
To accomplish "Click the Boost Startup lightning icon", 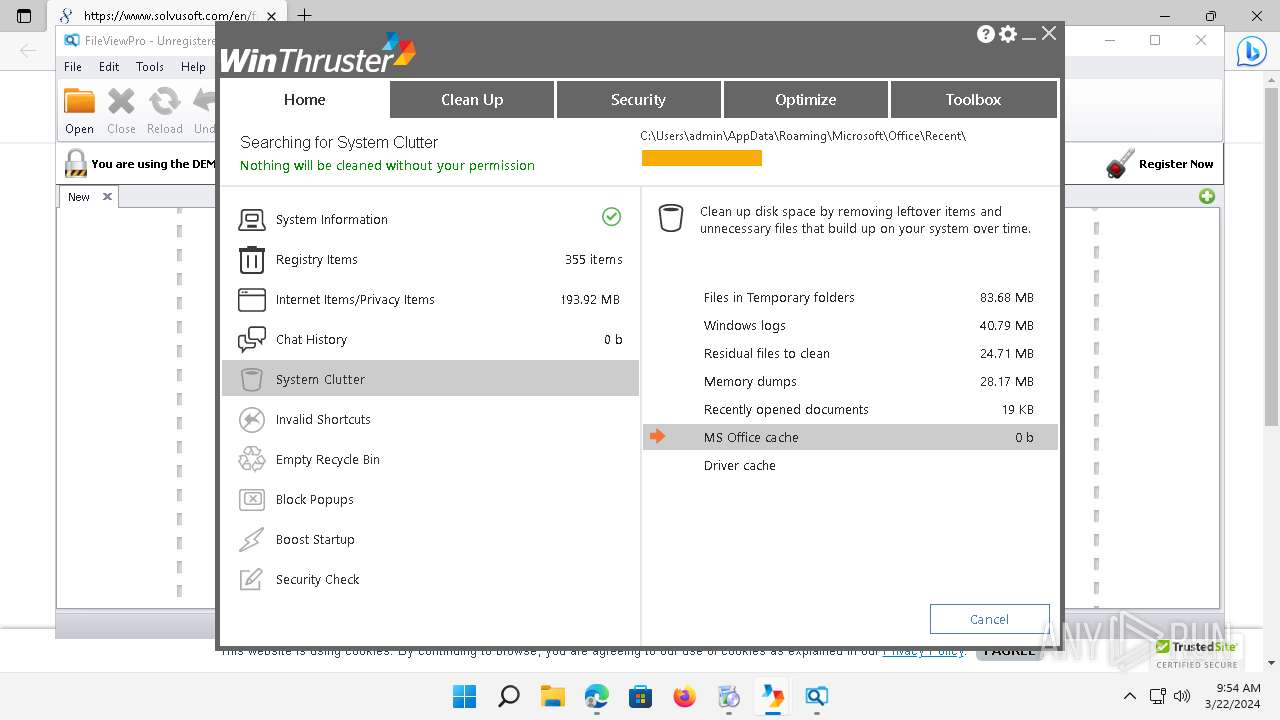I will [x=252, y=540].
